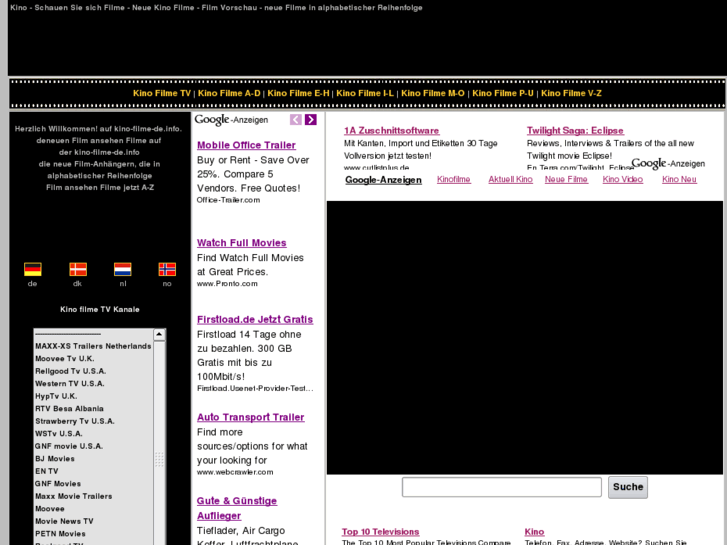Screen dimensions: 727x545
Task: Select Reilgood Tv U.S.A. channel
Action: click(70, 372)
